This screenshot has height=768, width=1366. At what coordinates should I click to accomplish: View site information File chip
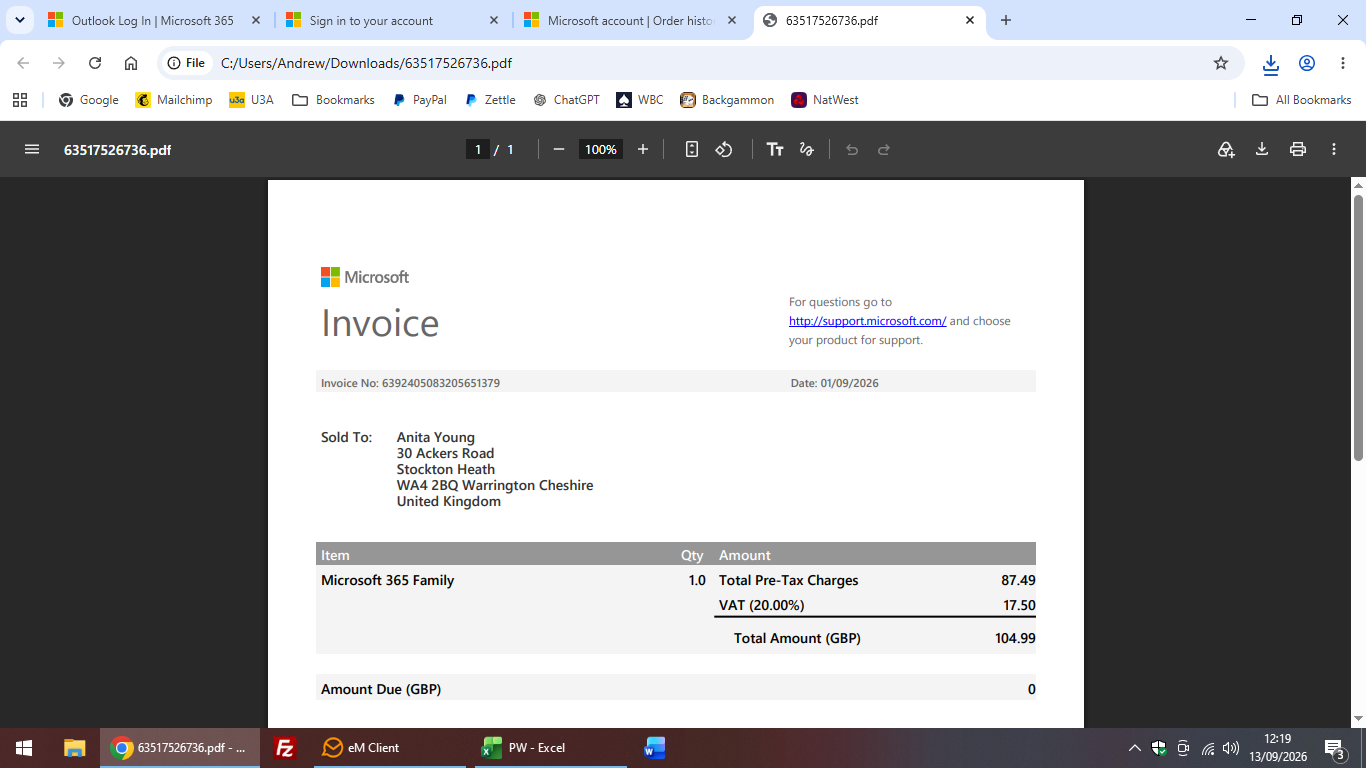186,63
